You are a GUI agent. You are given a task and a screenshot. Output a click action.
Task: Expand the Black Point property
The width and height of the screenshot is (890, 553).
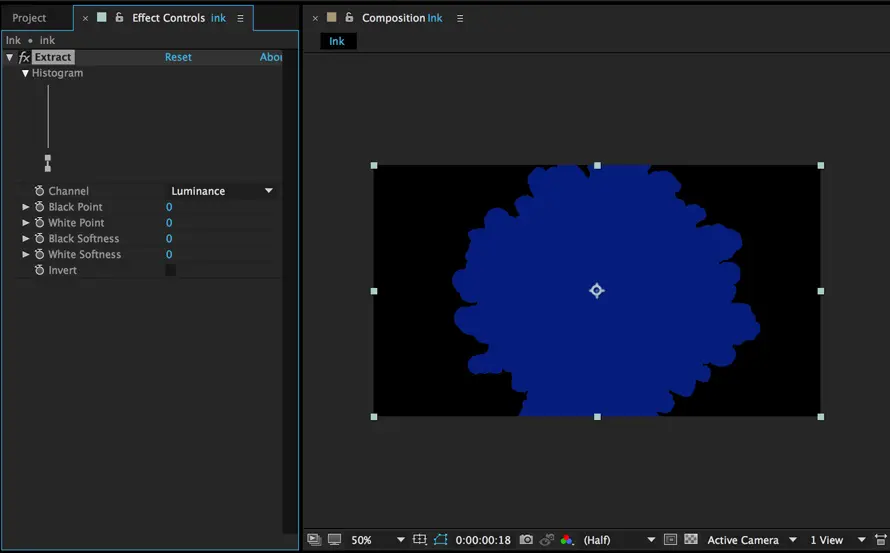pyautogui.click(x=26, y=207)
